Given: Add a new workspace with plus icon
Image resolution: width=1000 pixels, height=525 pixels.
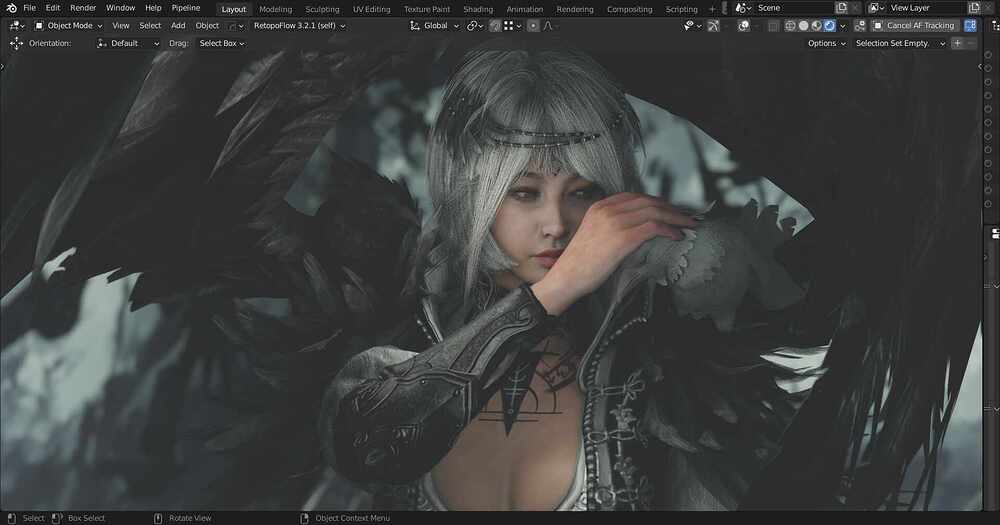Looking at the screenshot, I should pos(712,10).
